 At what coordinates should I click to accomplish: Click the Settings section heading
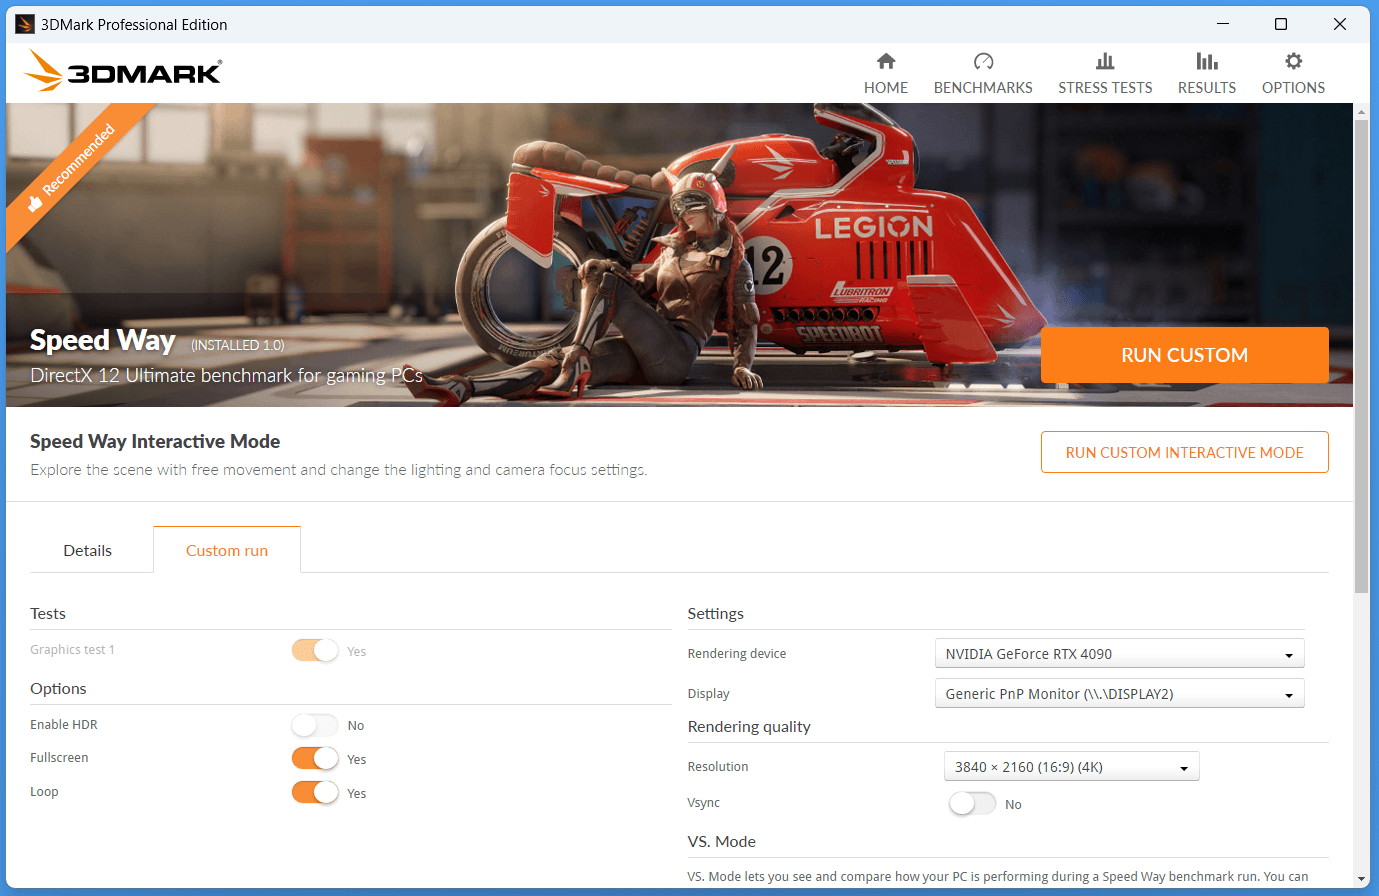716,613
